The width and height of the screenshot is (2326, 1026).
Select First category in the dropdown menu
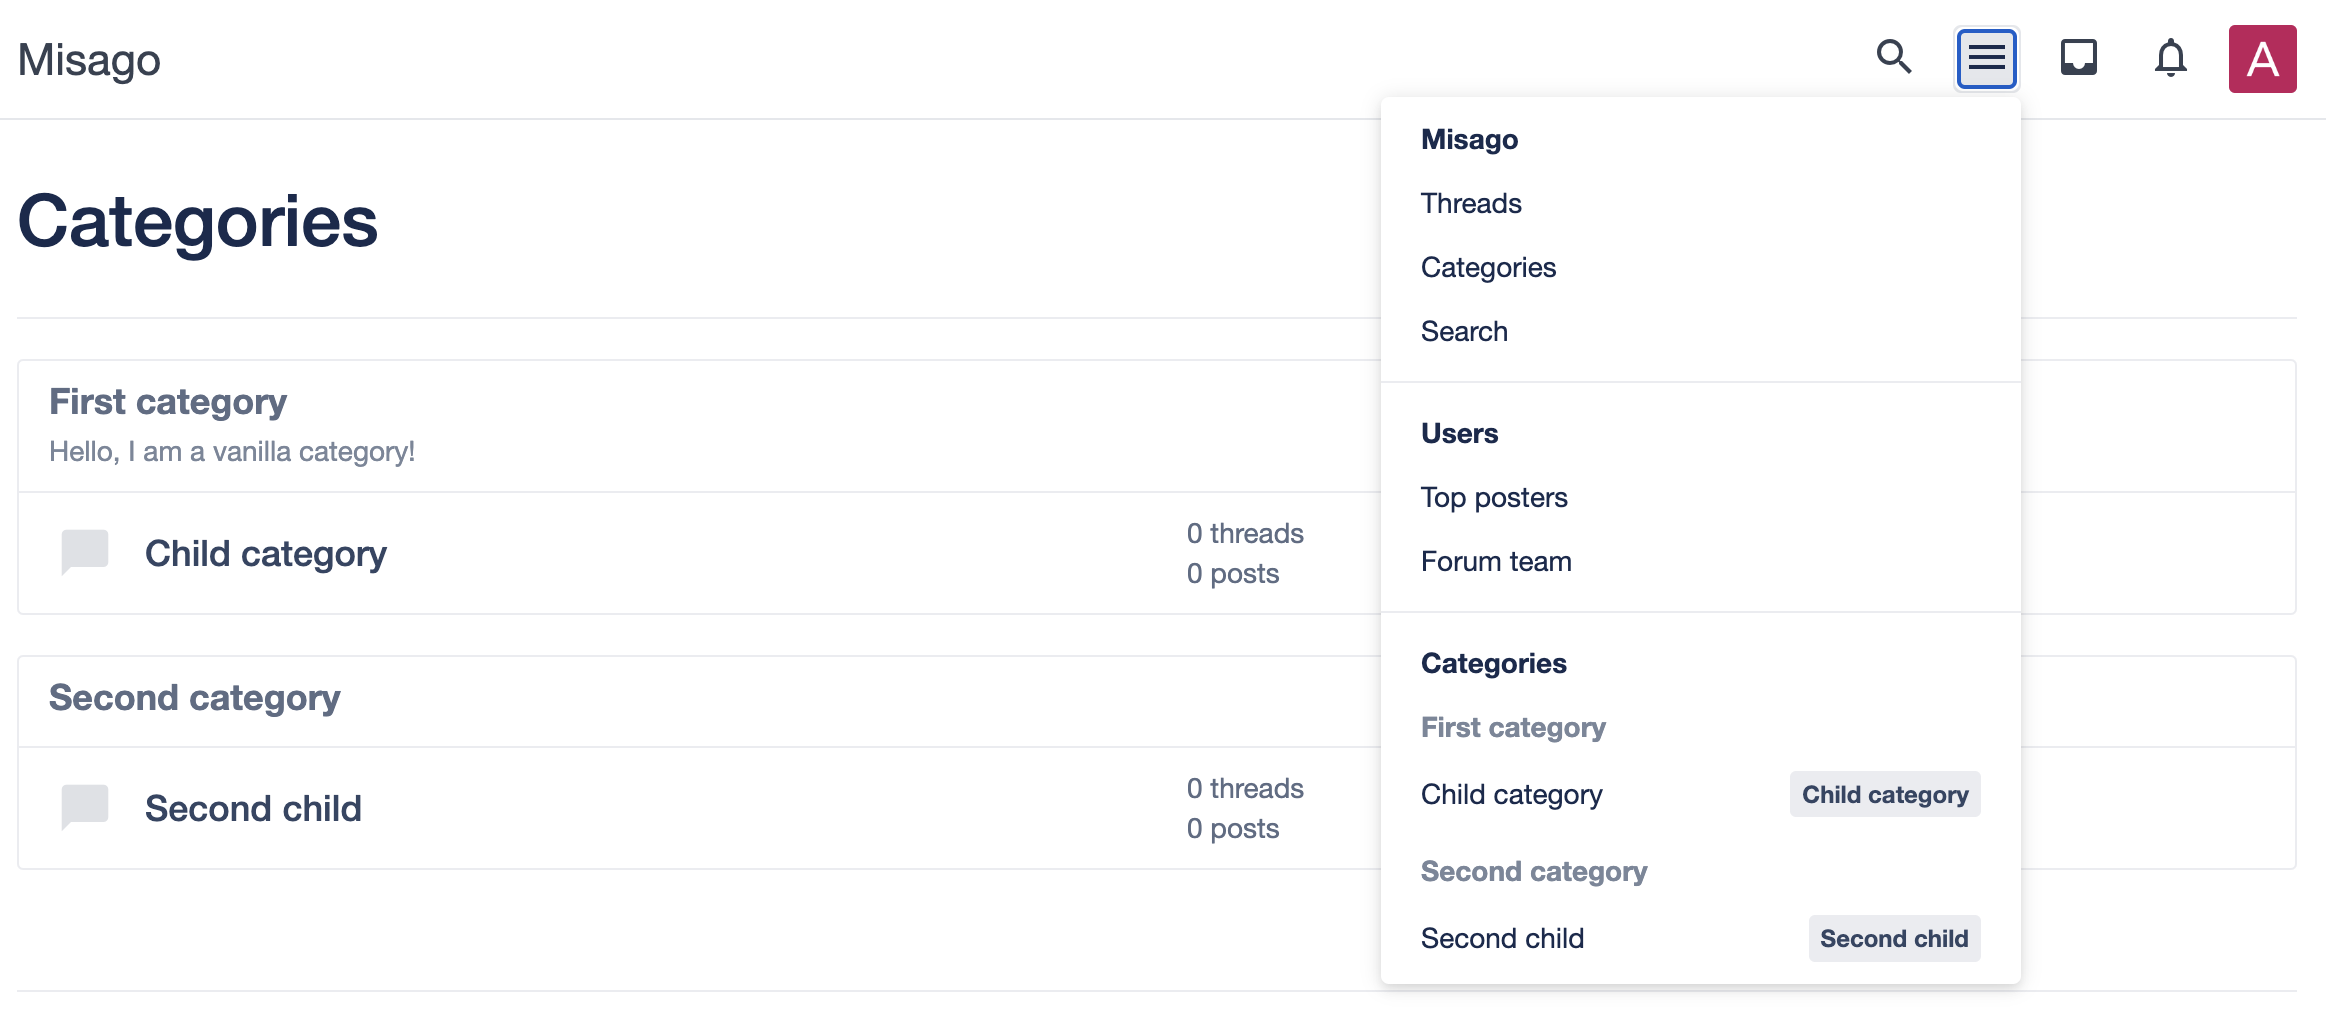(1513, 728)
